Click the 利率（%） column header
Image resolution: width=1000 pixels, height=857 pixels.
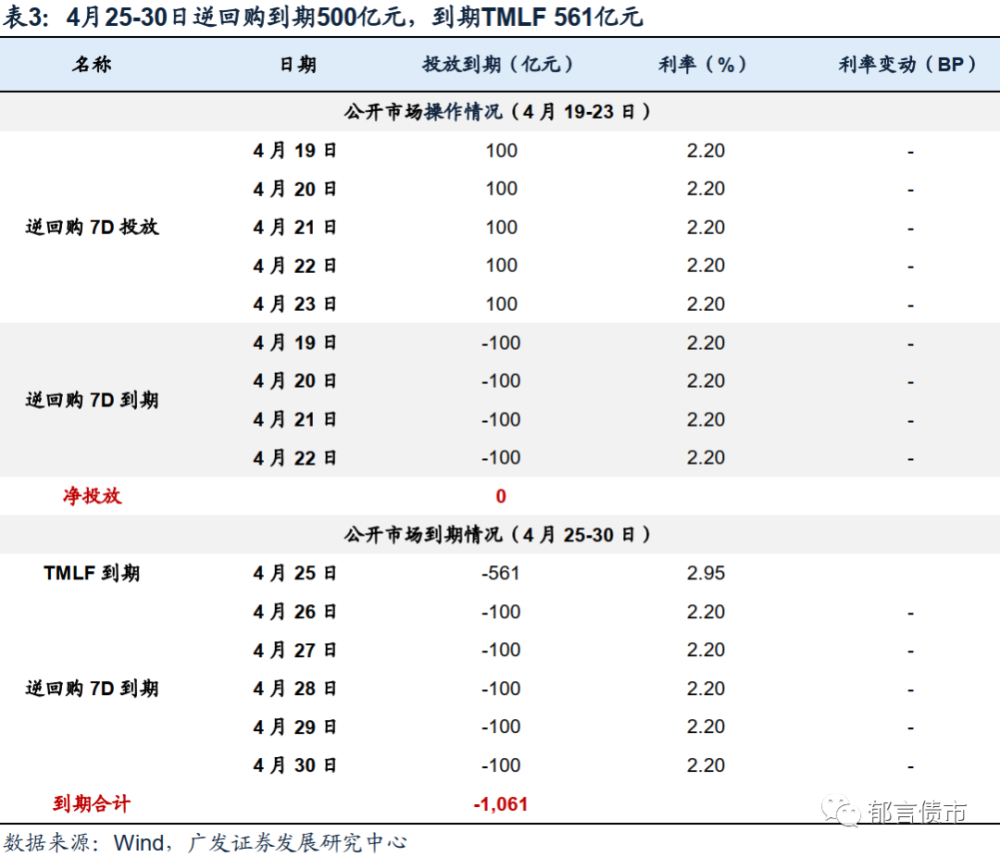[x=705, y=64]
